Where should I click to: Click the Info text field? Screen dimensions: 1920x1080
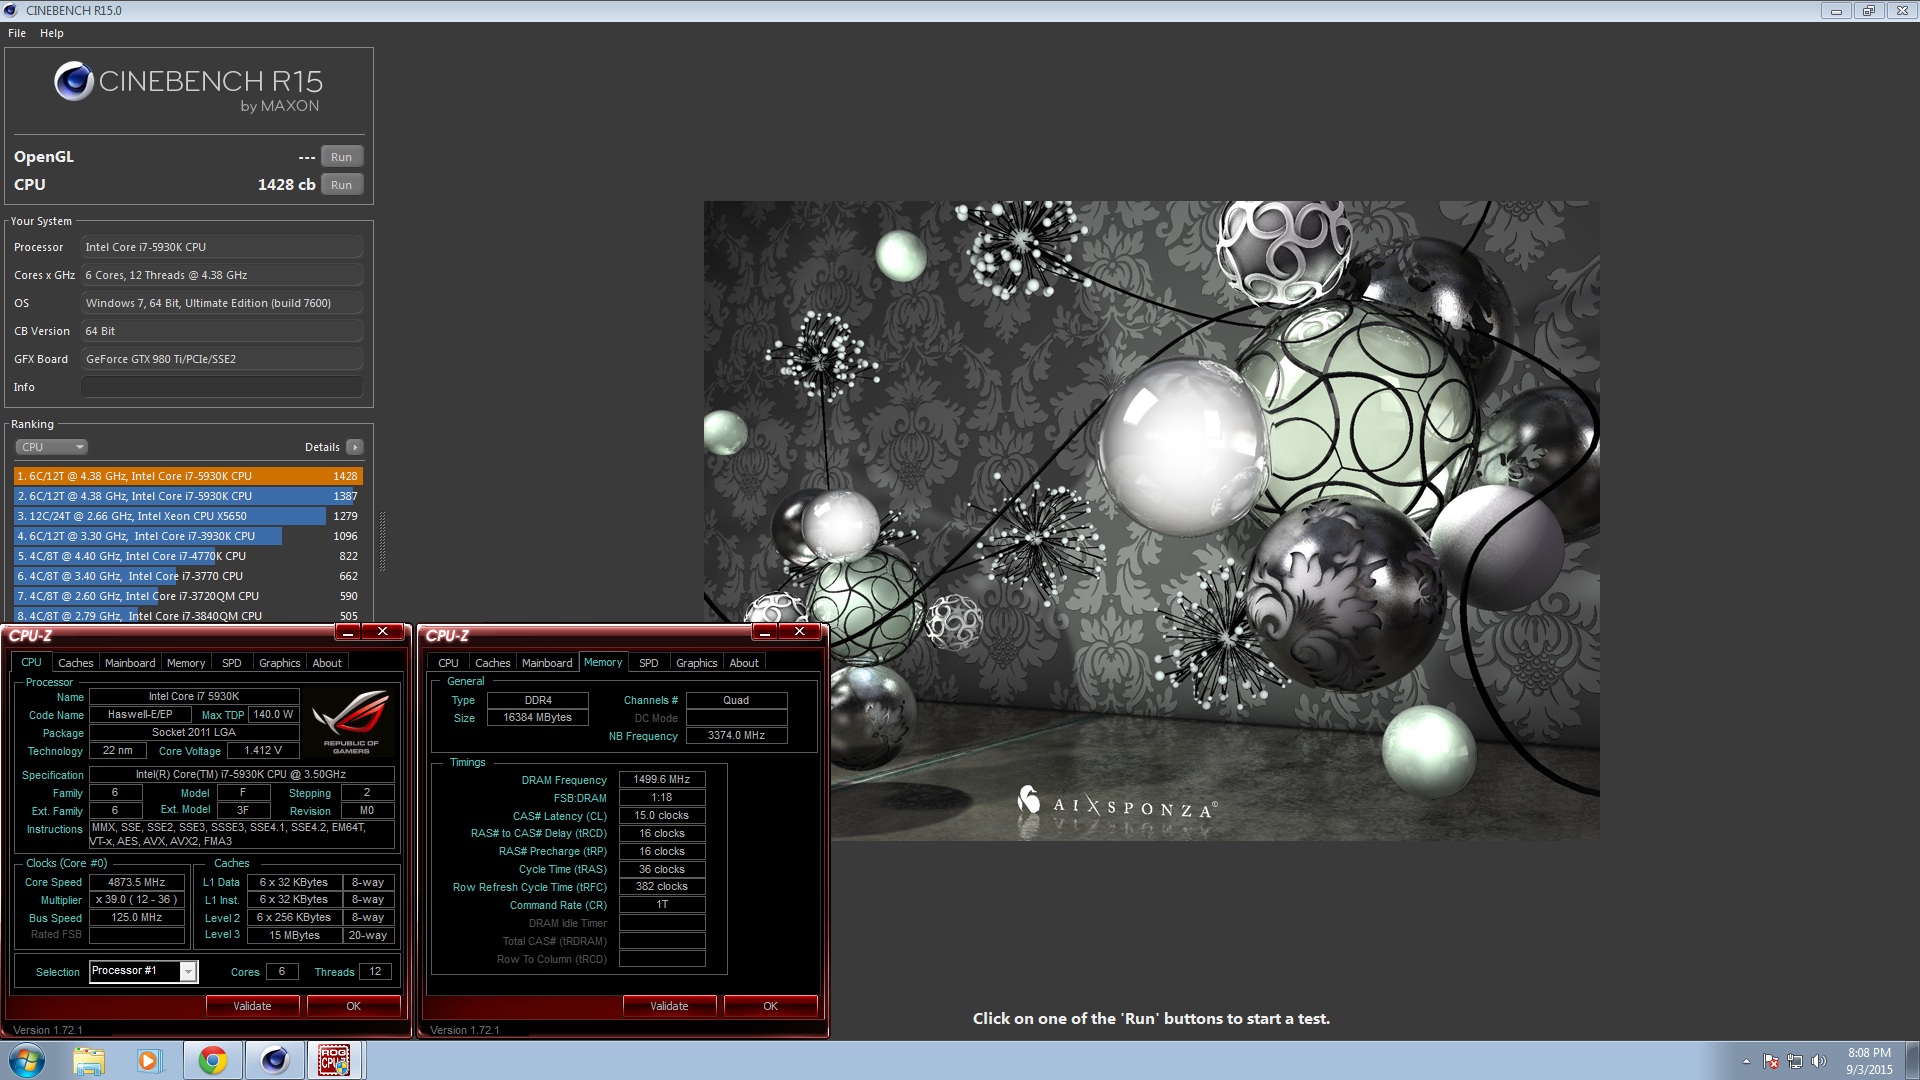point(222,387)
